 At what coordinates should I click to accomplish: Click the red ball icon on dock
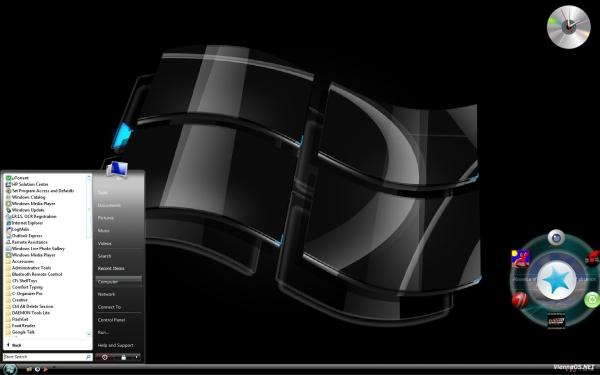click(x=520, y=300)
